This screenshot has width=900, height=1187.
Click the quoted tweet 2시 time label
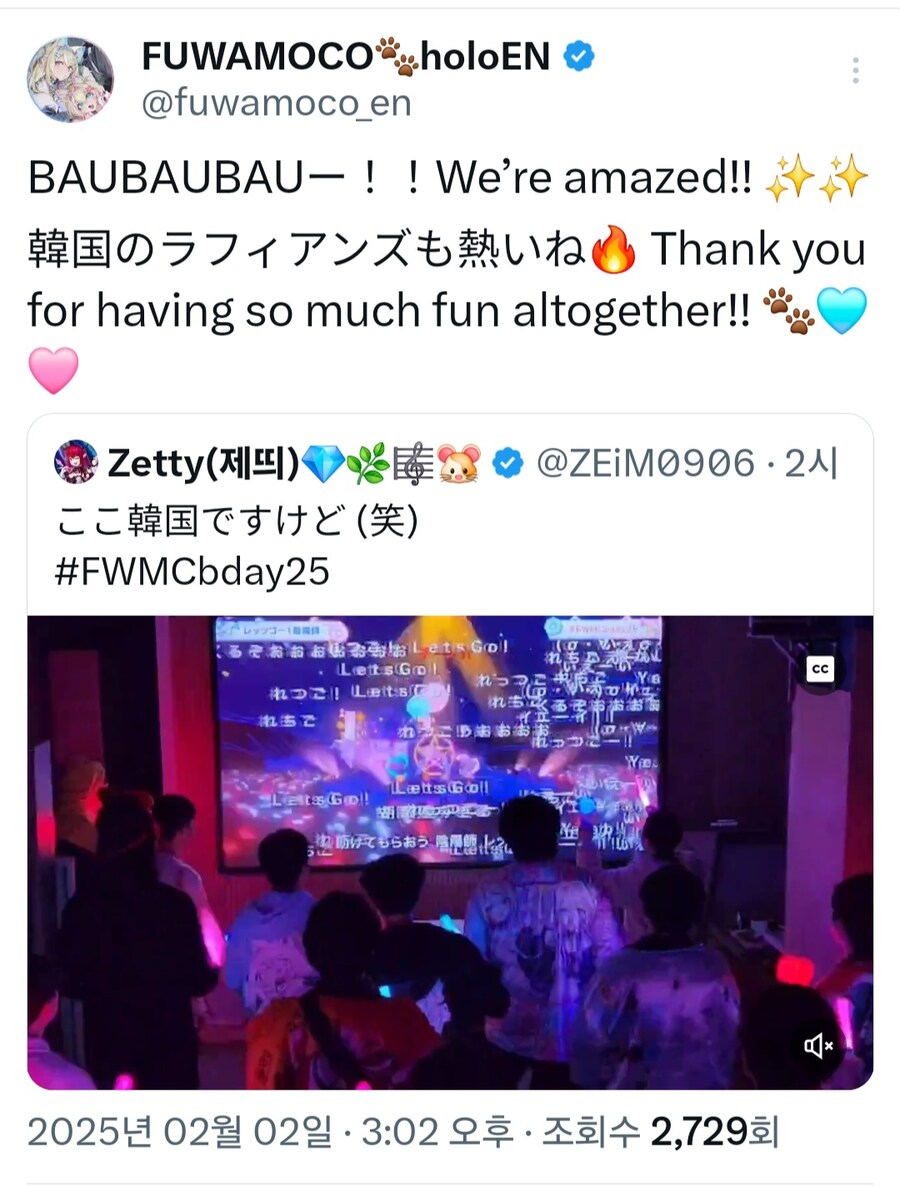(811, 463)
